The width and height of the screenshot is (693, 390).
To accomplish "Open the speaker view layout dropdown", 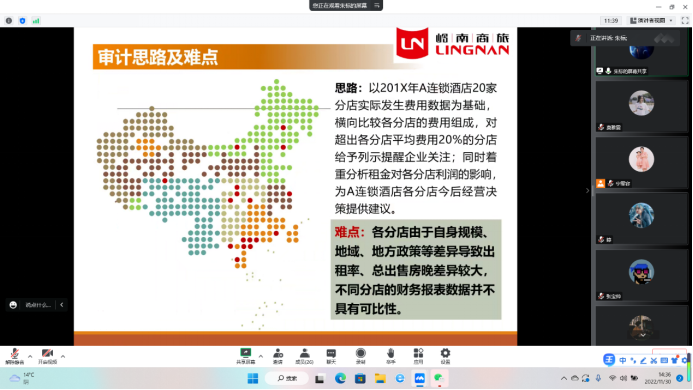I will coord(651,20).
